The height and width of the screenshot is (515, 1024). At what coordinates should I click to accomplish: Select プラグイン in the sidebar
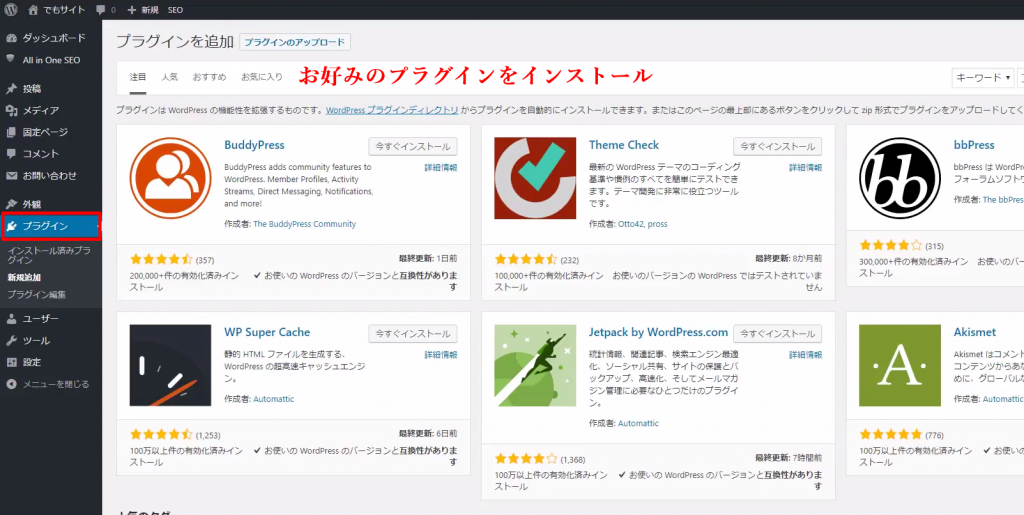pyautogui.click(x=51, y=226)
